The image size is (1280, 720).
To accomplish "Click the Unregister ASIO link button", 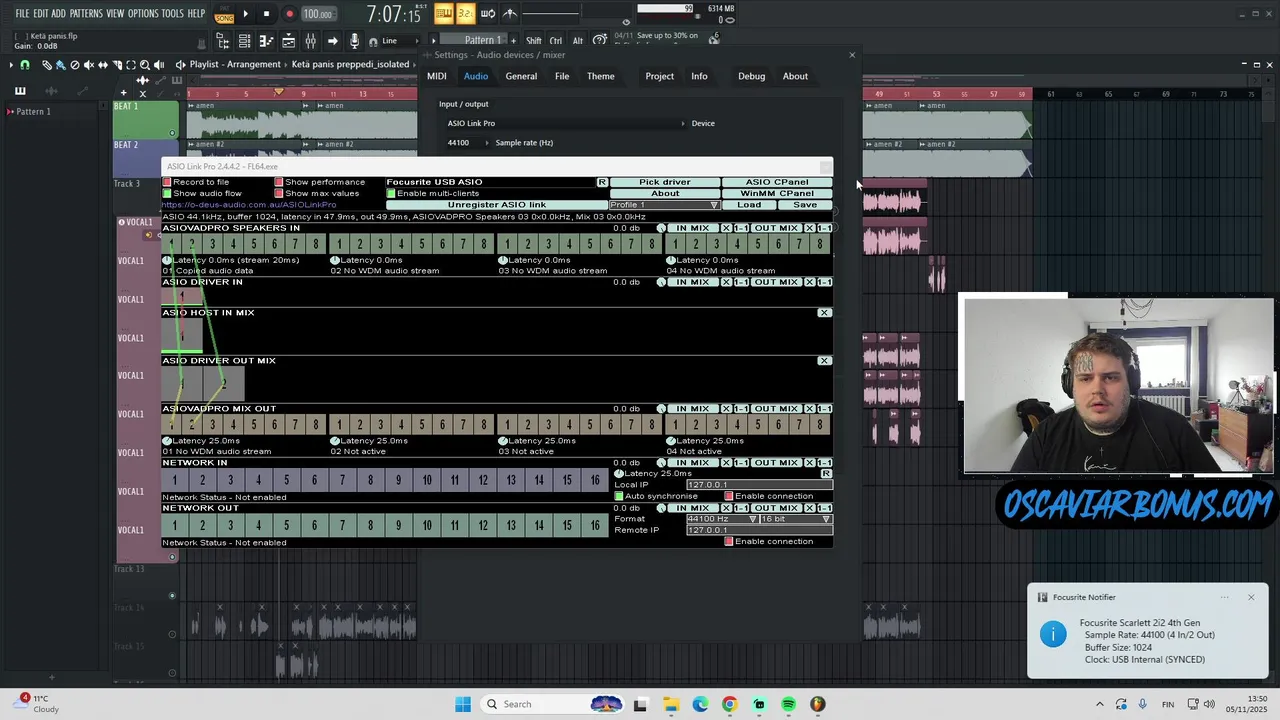I will [497, 205].
